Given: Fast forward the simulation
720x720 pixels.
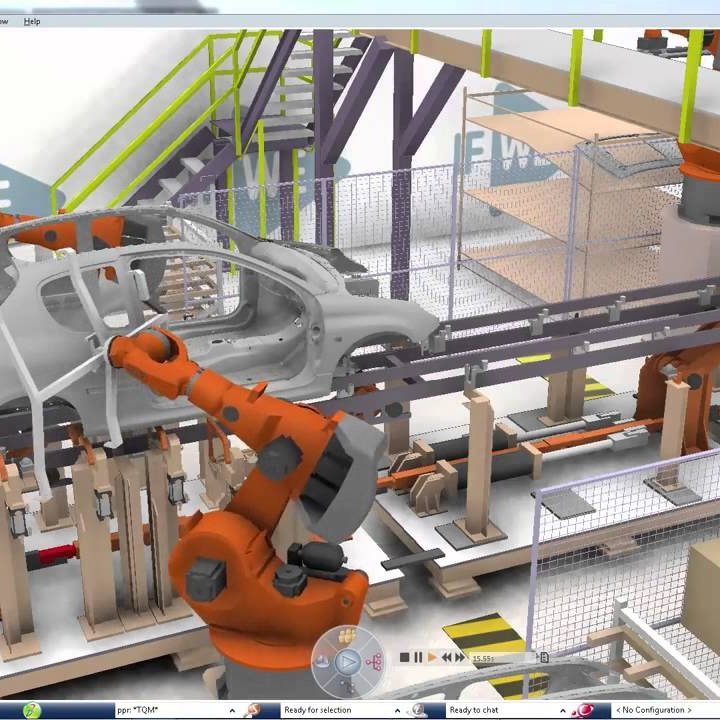Looking at the screenshot, I should pos(459,657).
